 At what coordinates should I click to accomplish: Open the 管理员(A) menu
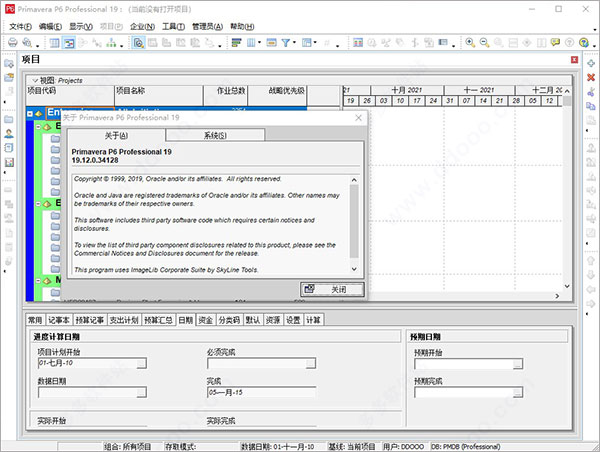click(207, 26)
